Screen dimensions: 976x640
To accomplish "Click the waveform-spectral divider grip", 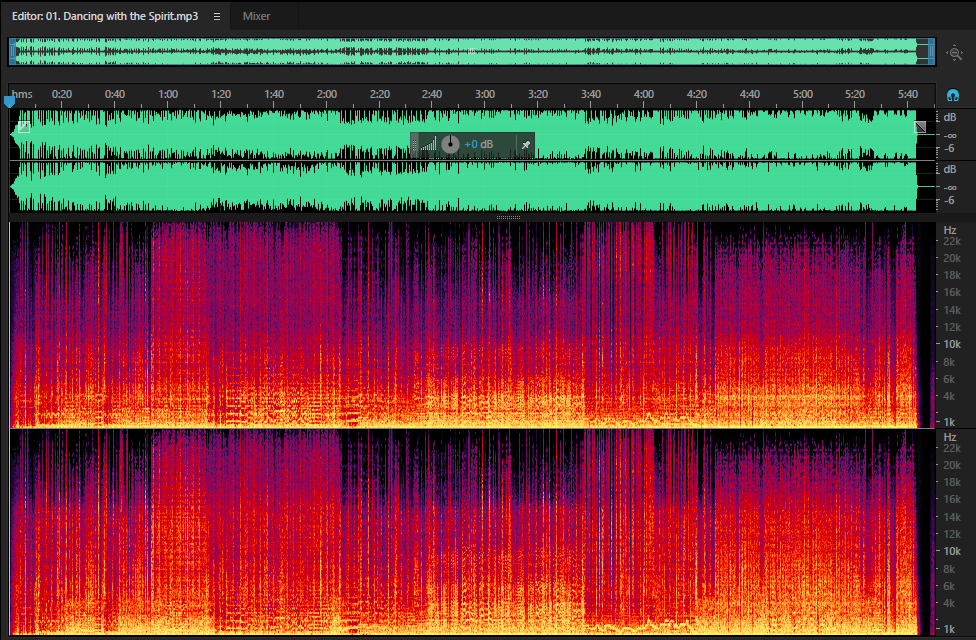I will (x=508, y=217).
